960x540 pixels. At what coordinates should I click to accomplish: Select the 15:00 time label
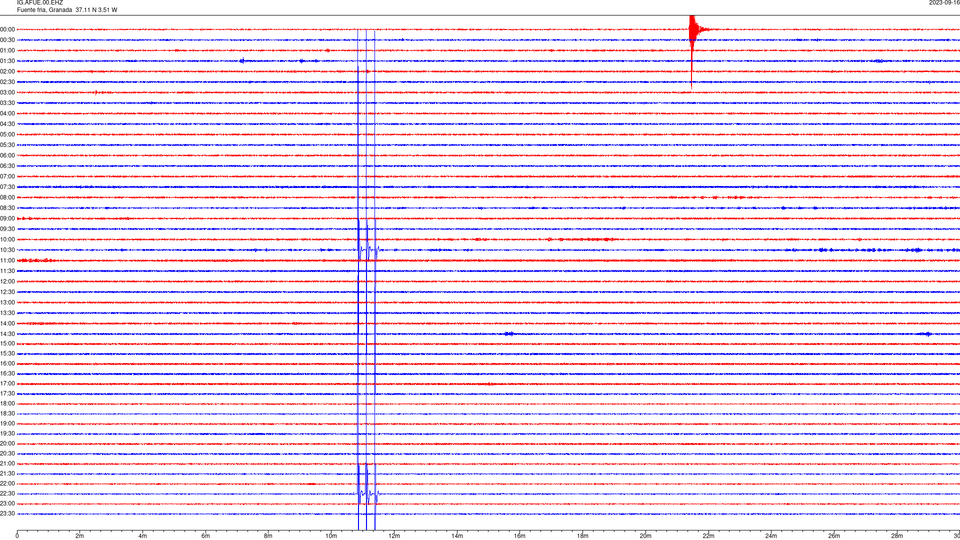pyautogui.click(x=7, y=343)
